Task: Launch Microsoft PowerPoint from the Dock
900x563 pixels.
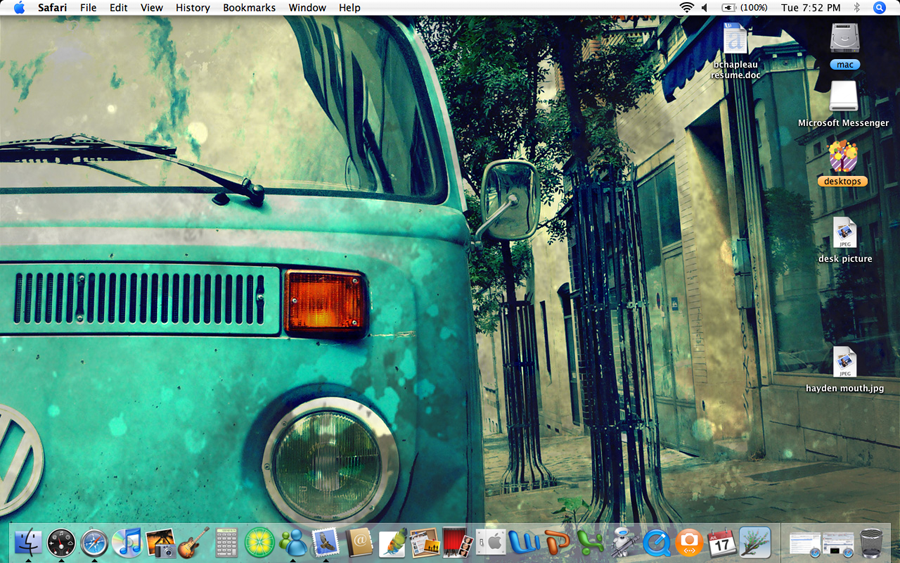Action: point(557,542)
